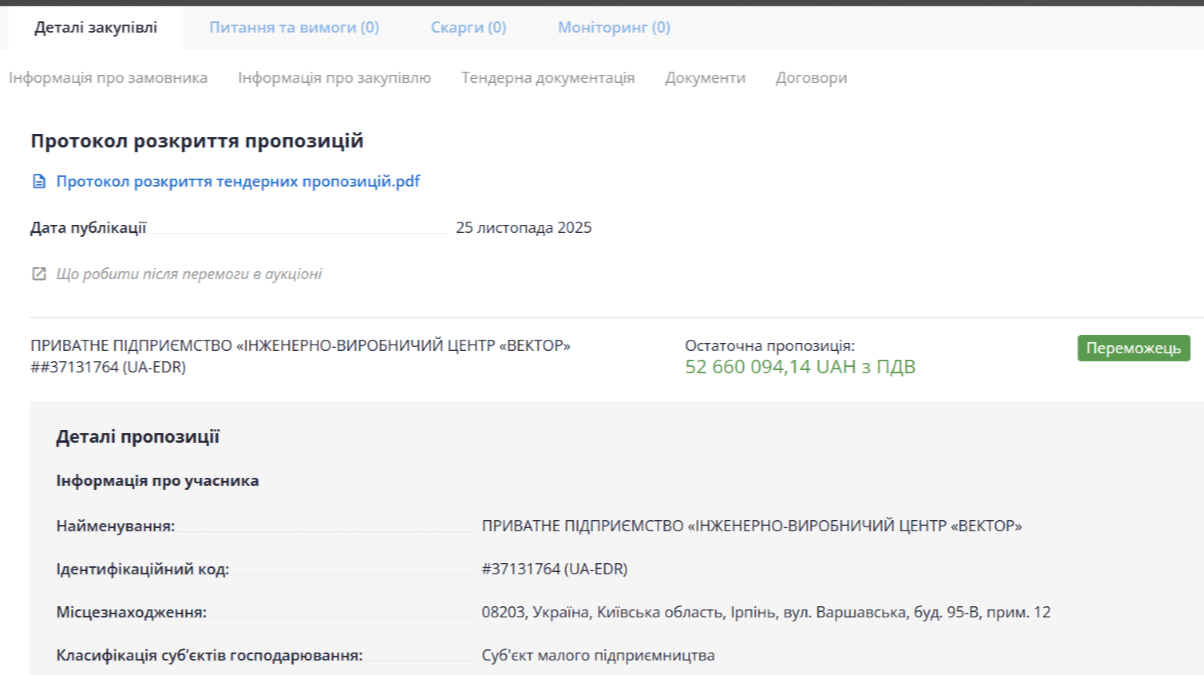Open the PDF file icon beside the protocol
This screenshot has width=1204, height=675.
click(x=39, y=182)
